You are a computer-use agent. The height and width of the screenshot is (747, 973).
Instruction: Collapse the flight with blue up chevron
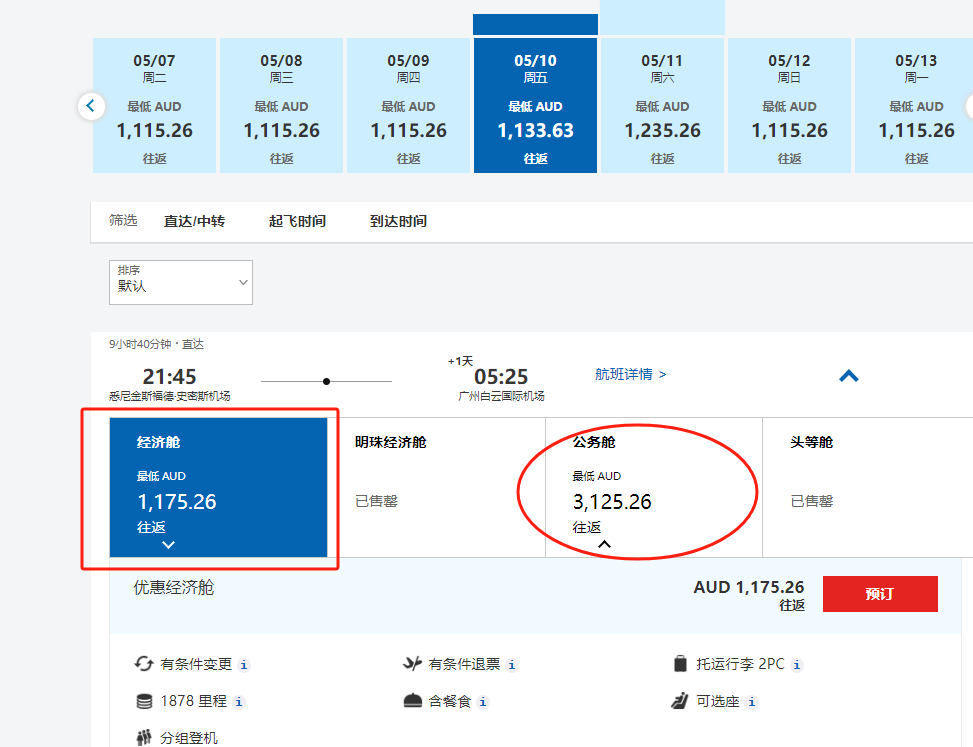point(849,375)
